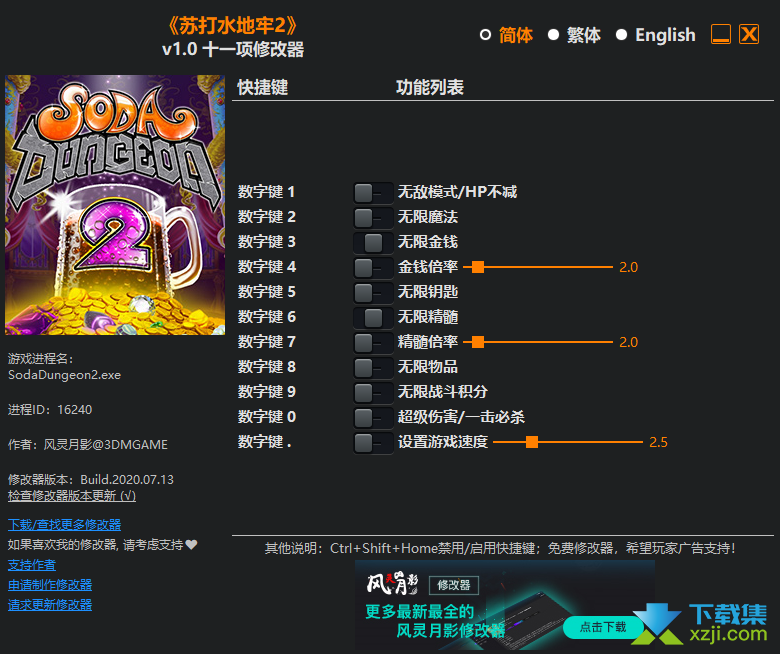Click the 金钱倍率 slider handle
Screen dimensions: 780x654
478,267
